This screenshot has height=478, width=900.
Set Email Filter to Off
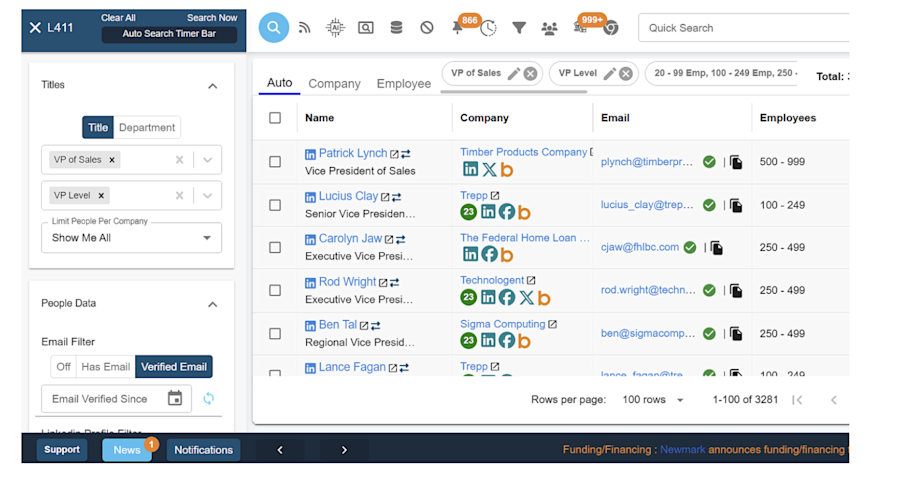[x=64, y=367]
